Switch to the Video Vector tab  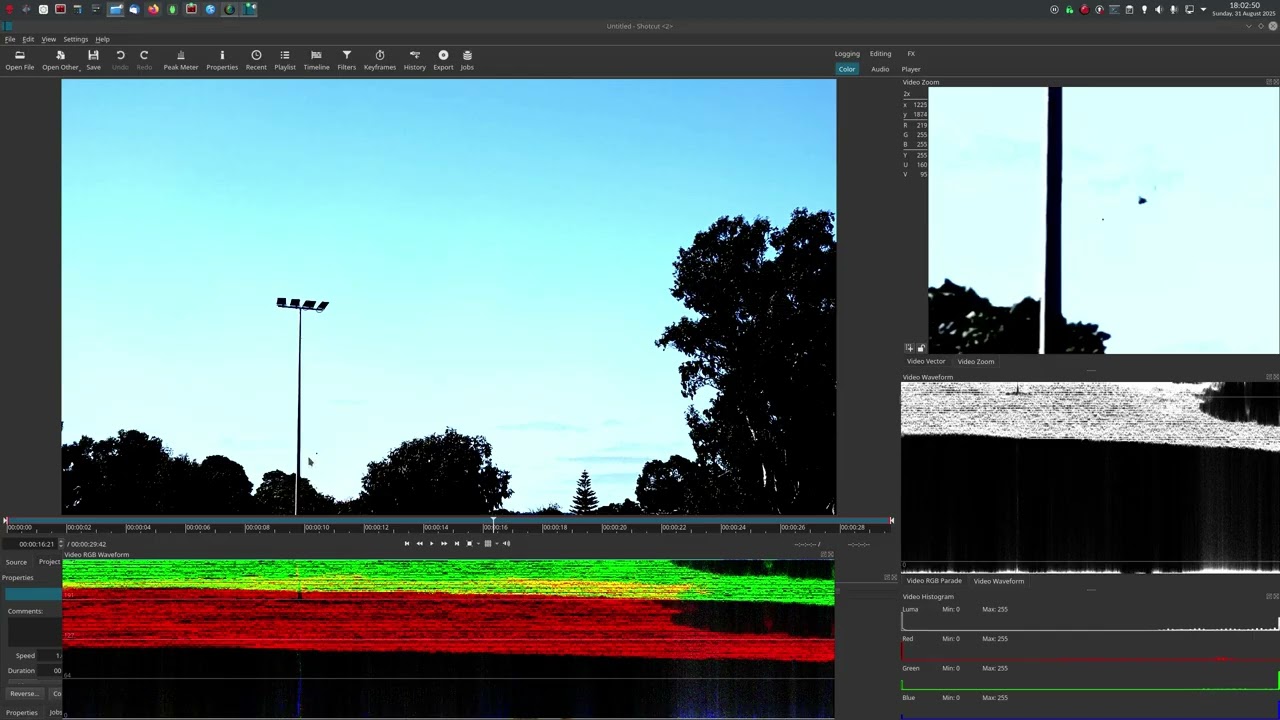[925, 361]
